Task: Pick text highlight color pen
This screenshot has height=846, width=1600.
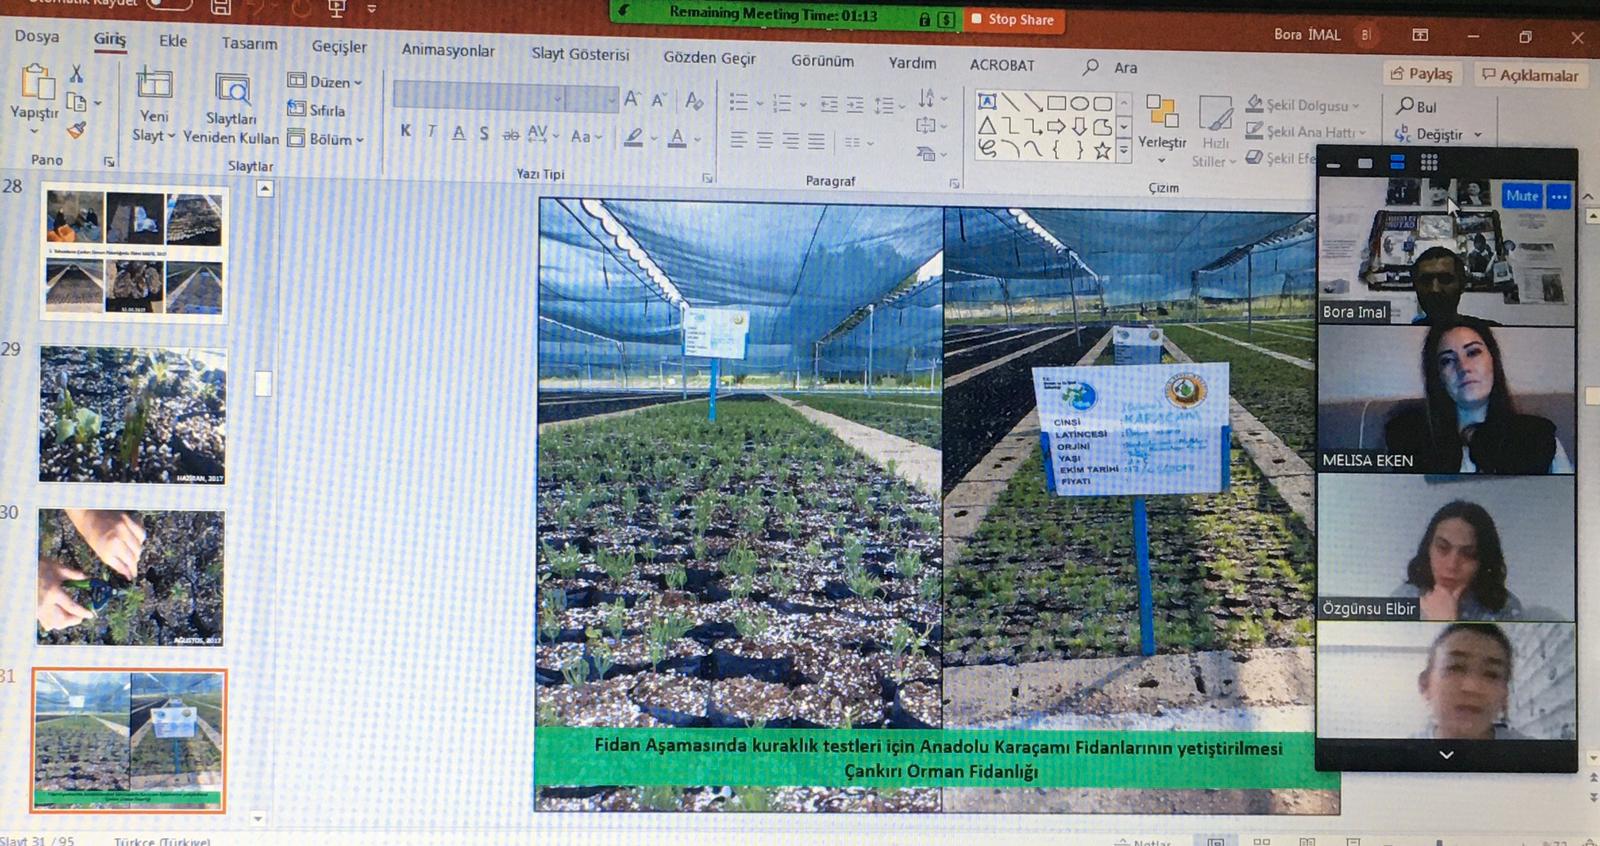Action: (x=633, y=138)
